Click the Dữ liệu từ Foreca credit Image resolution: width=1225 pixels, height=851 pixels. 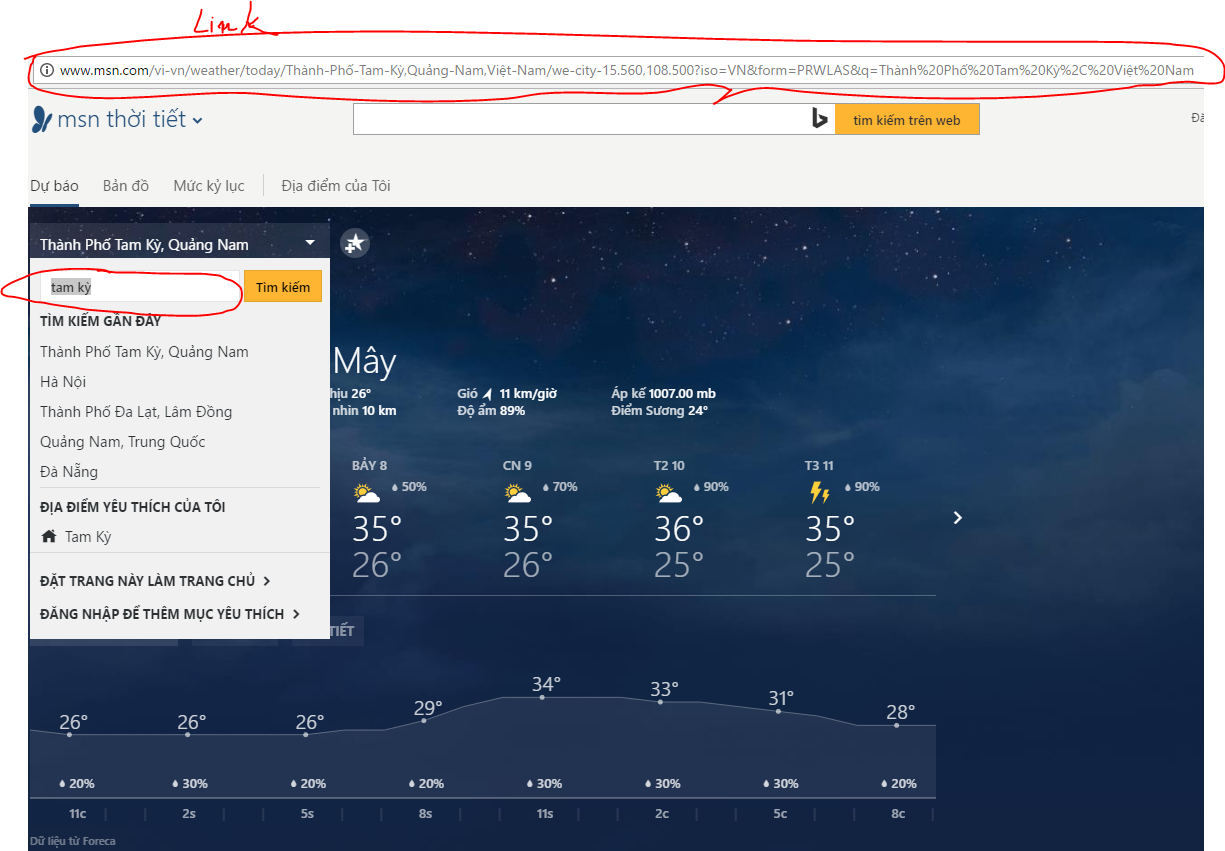point(72,841)
